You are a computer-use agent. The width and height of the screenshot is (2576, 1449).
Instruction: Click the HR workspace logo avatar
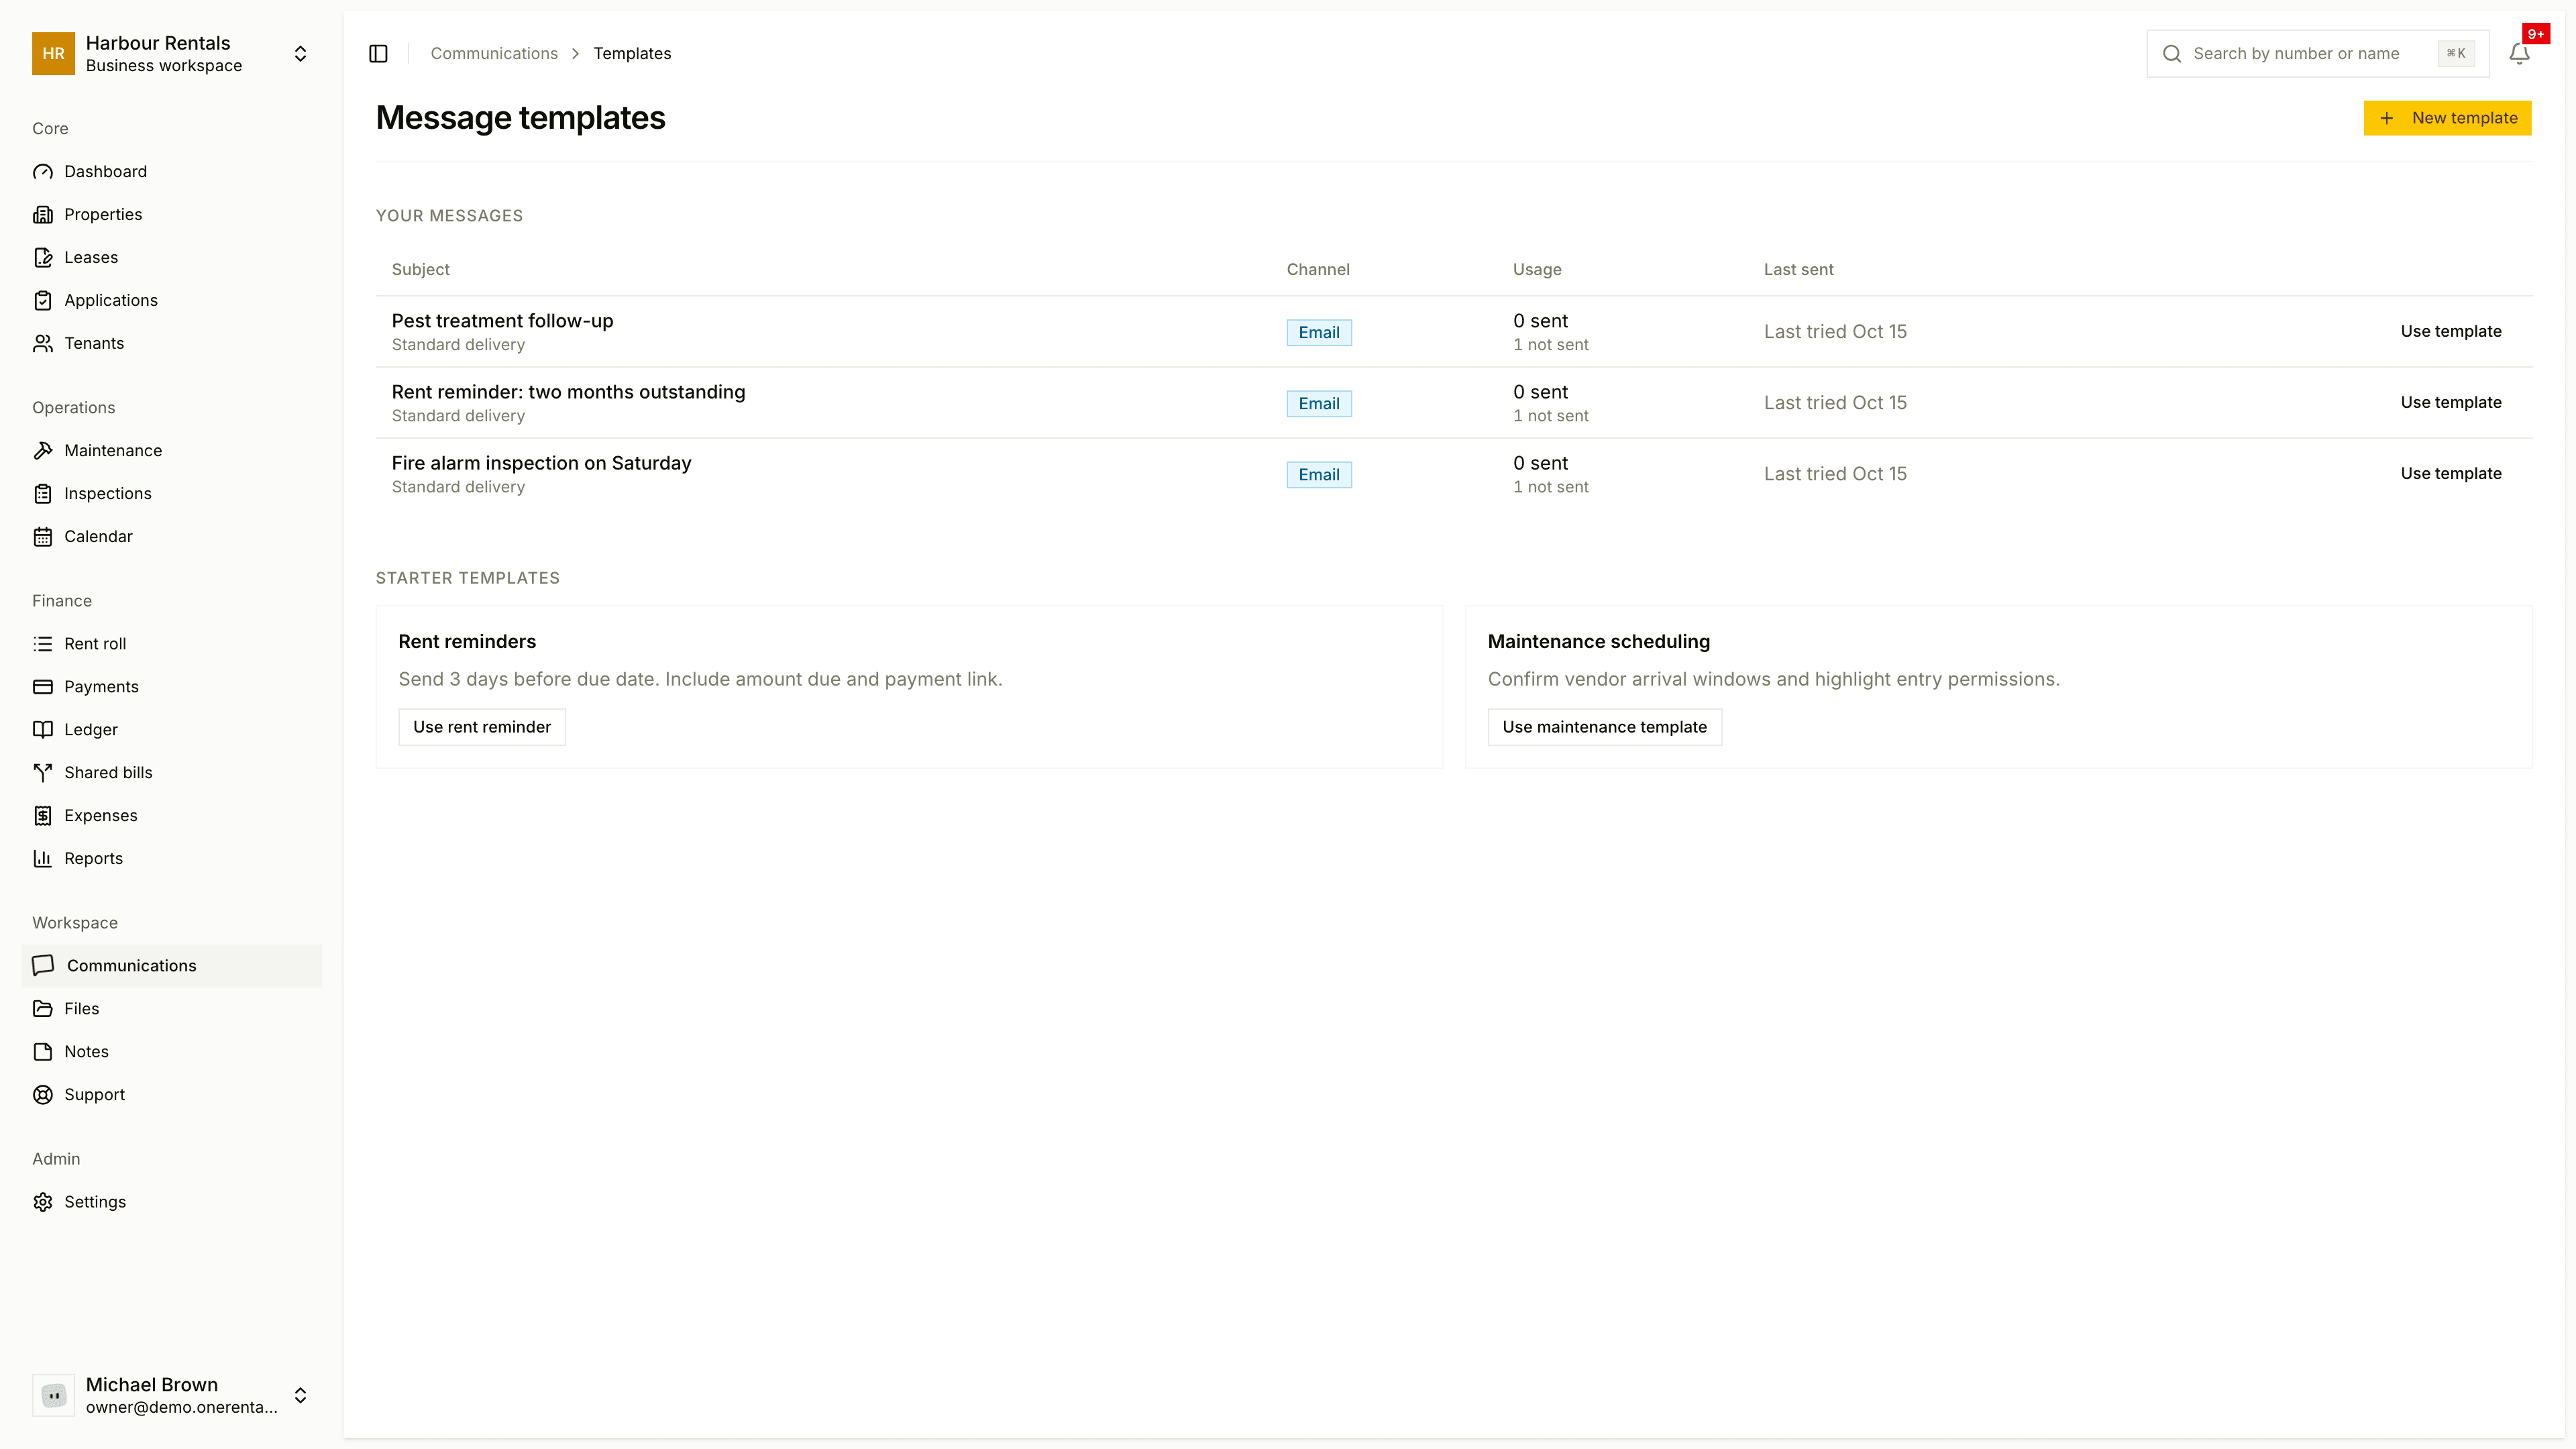[53, 54]
